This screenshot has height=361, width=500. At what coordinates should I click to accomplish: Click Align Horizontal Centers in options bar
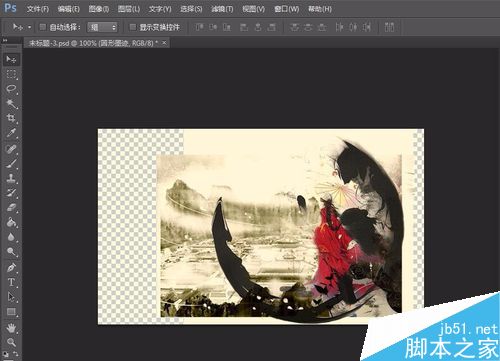point(258,27)
